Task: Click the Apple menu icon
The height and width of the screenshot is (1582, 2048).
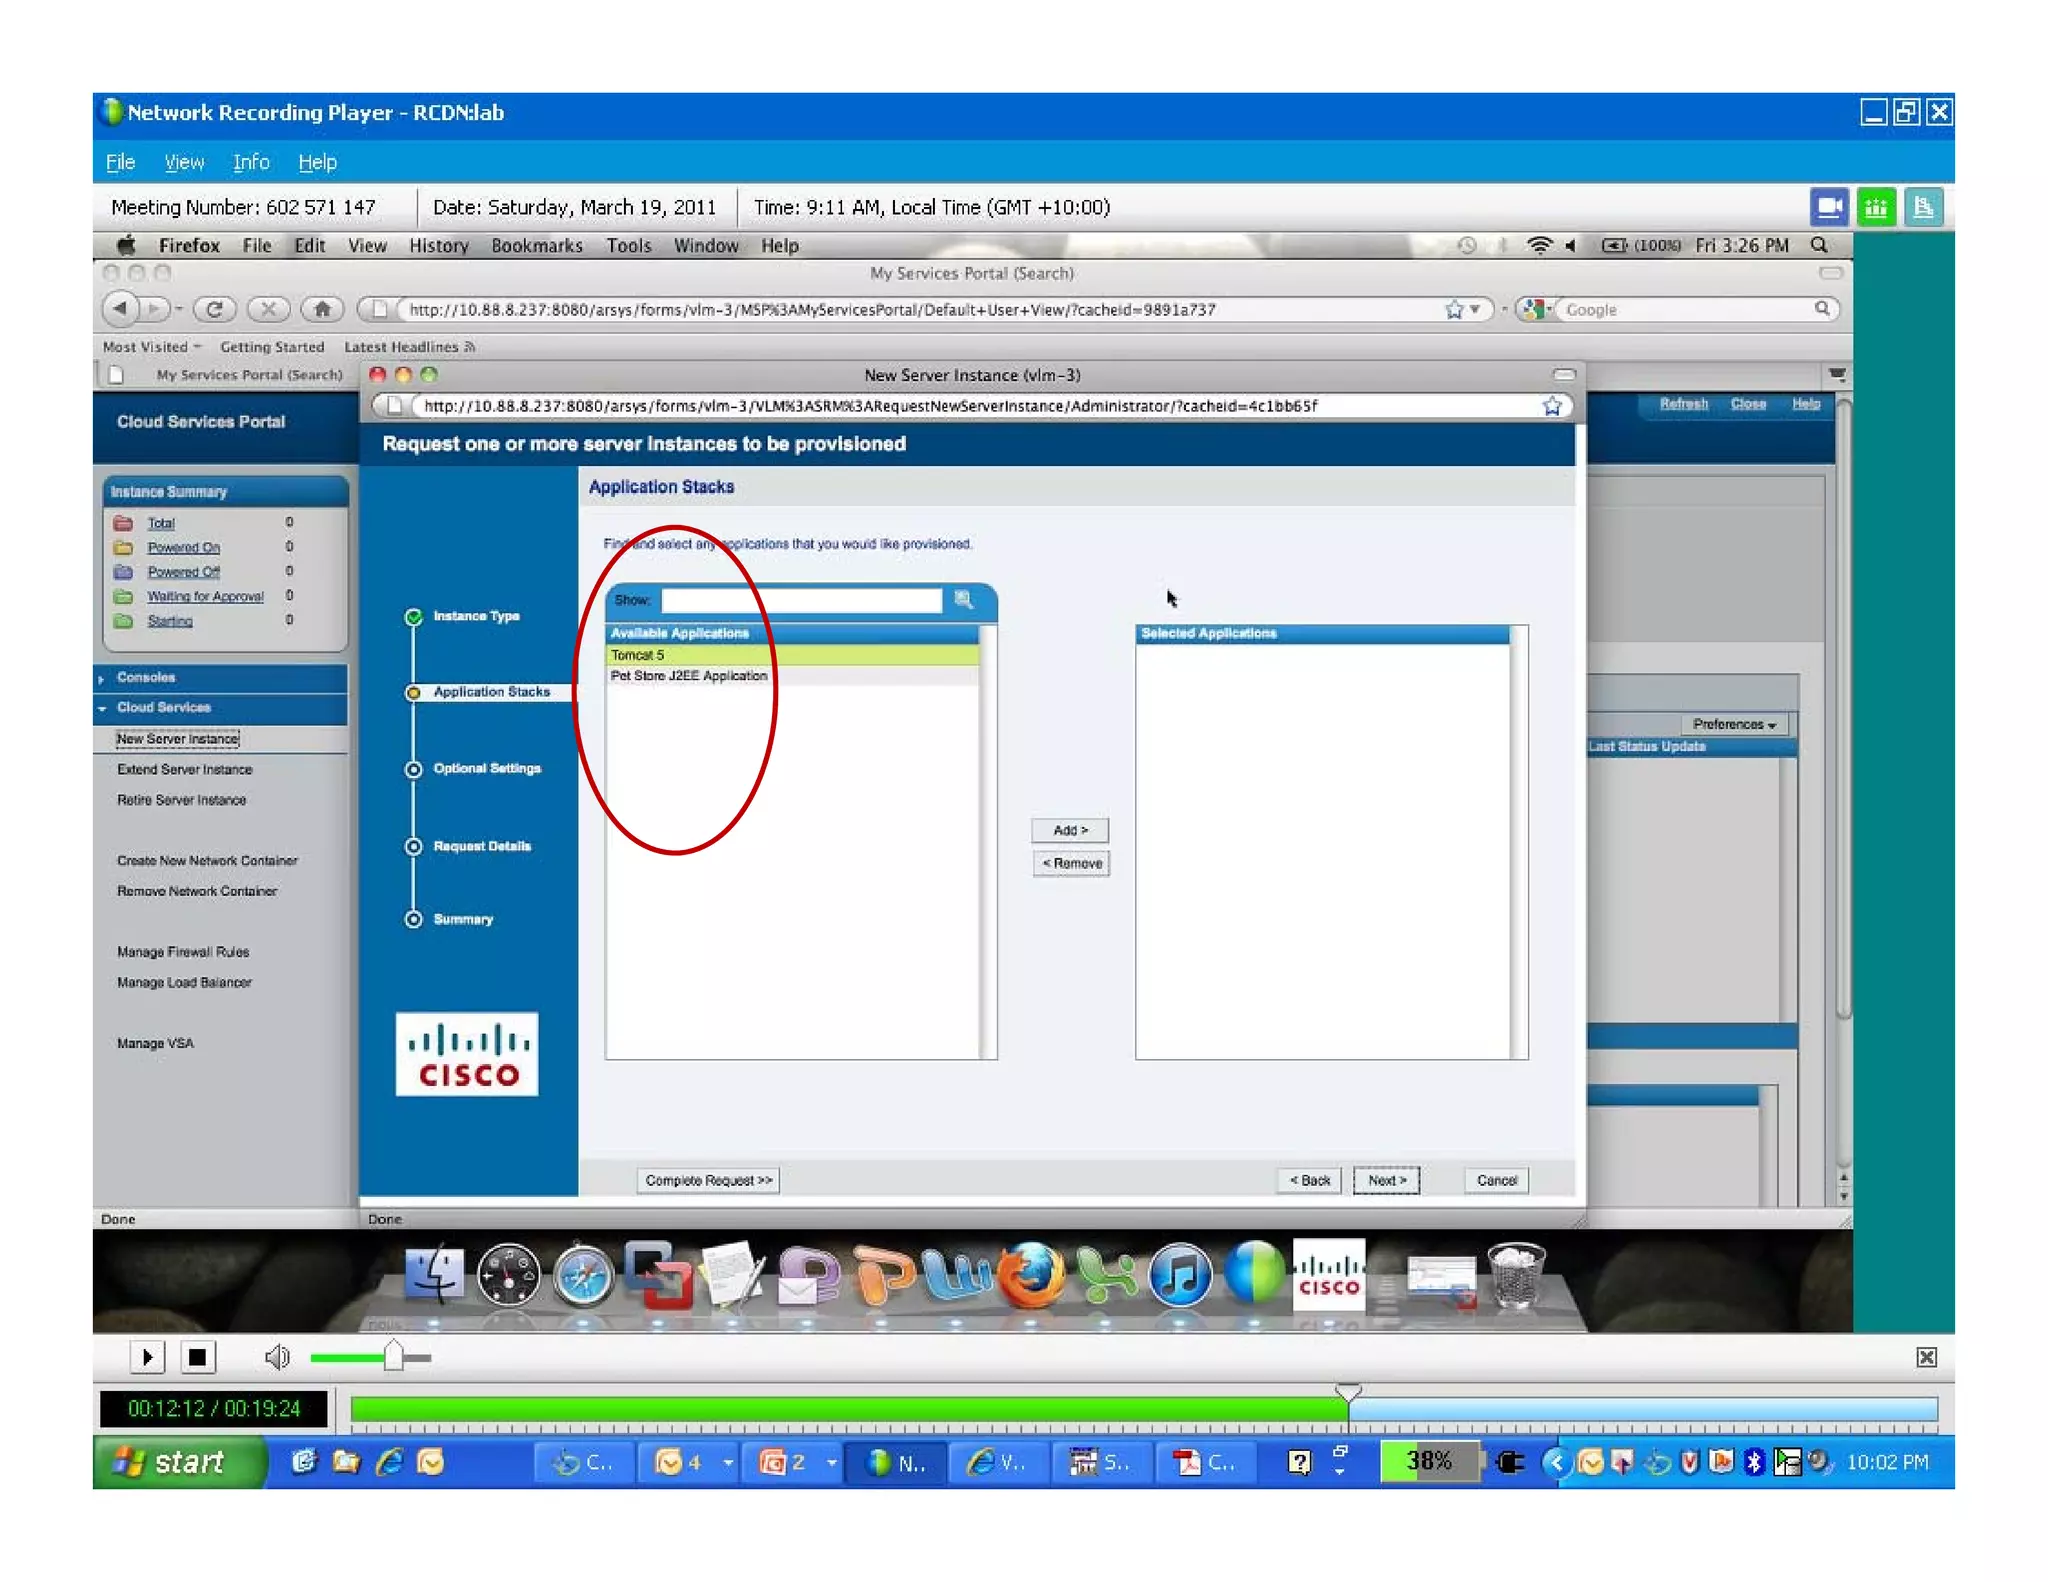Action: (126, 245)
